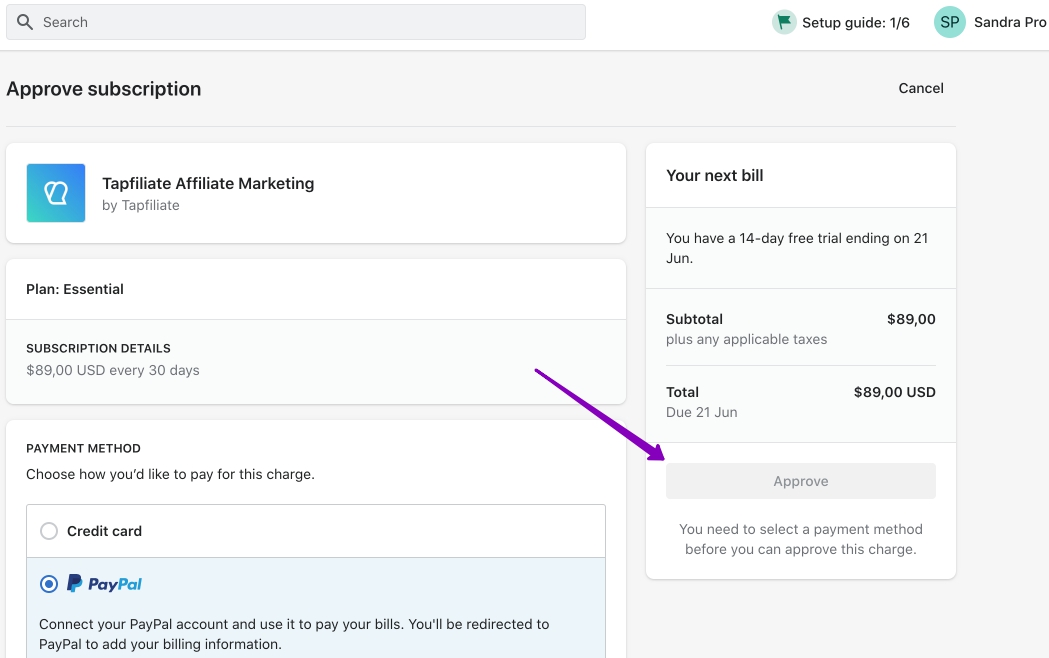Click the Plan: Essential text
The image size is (1049, 658).
[x=75, y=289]
